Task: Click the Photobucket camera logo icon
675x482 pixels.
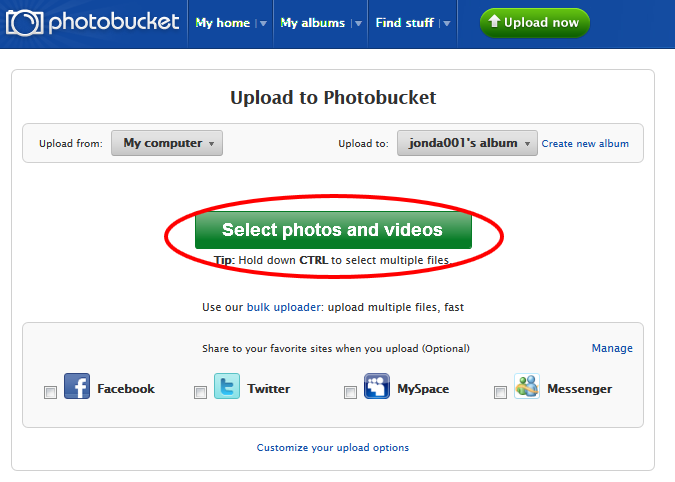Action: pyautogui.click(x=25, y=22)
